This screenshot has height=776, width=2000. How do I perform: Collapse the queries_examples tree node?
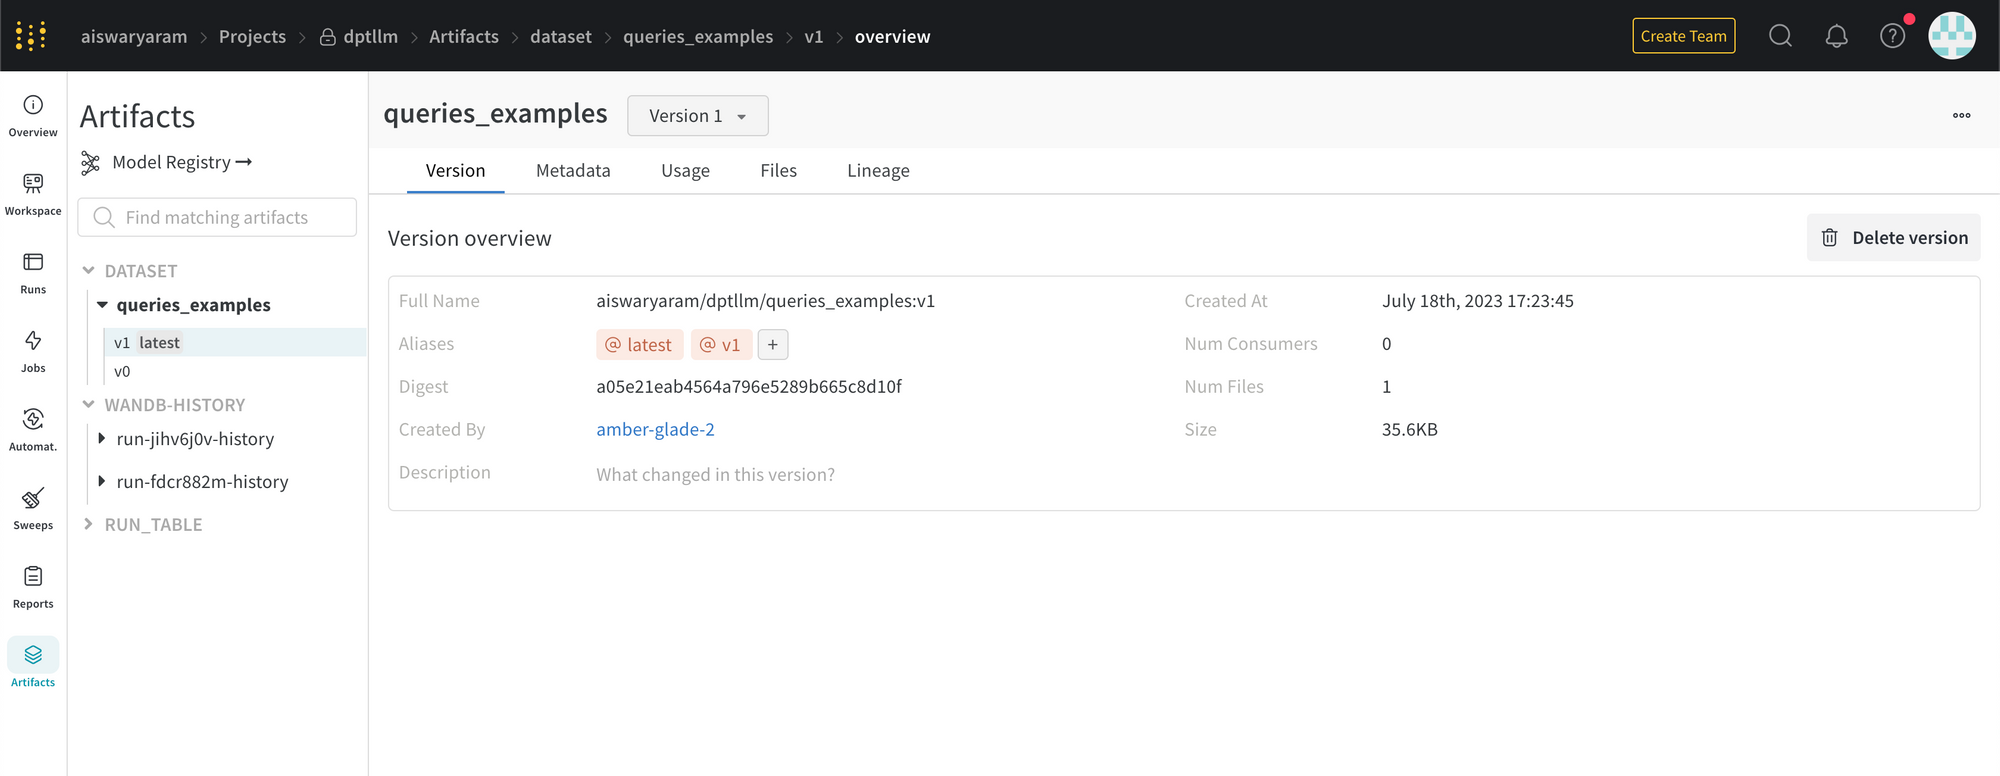click(x=102, y=305)
